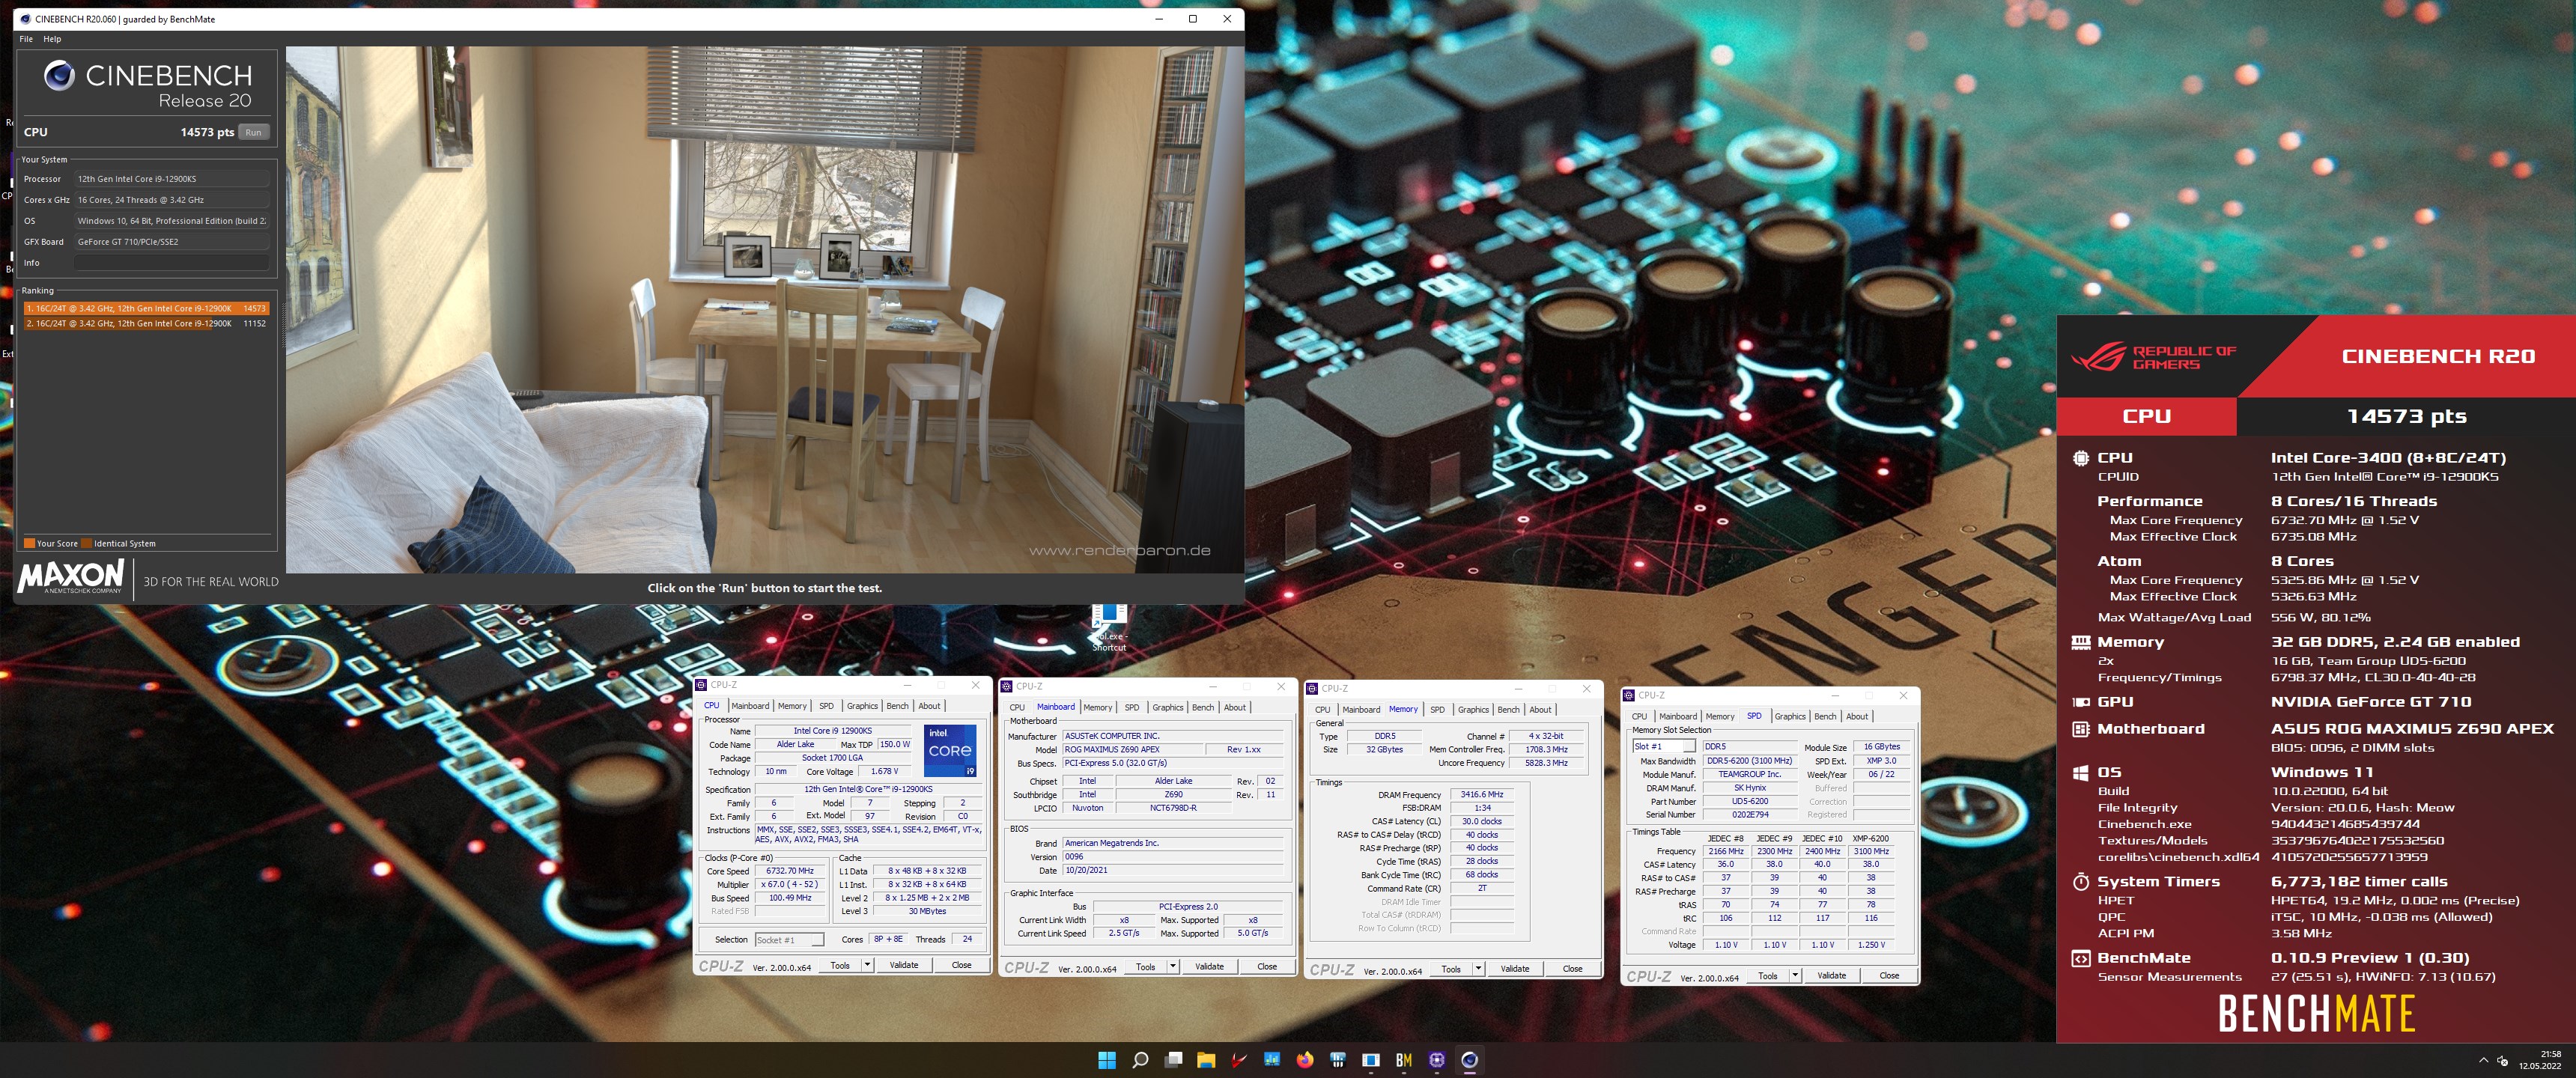Activate the Cinebench taskbar icon
The width and height of the screenshot is (2576, 1078).
1469,1060
